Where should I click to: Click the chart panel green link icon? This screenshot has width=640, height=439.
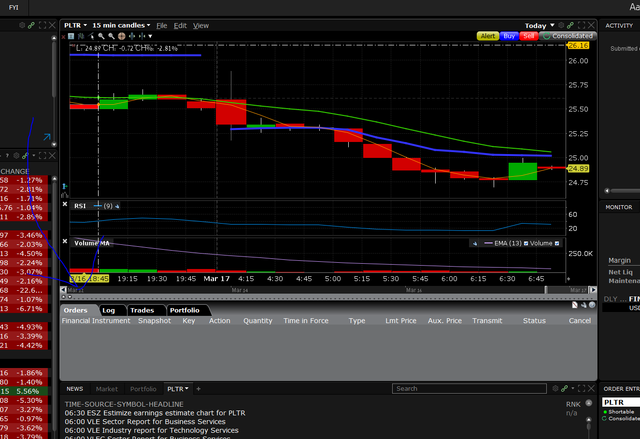571,25
